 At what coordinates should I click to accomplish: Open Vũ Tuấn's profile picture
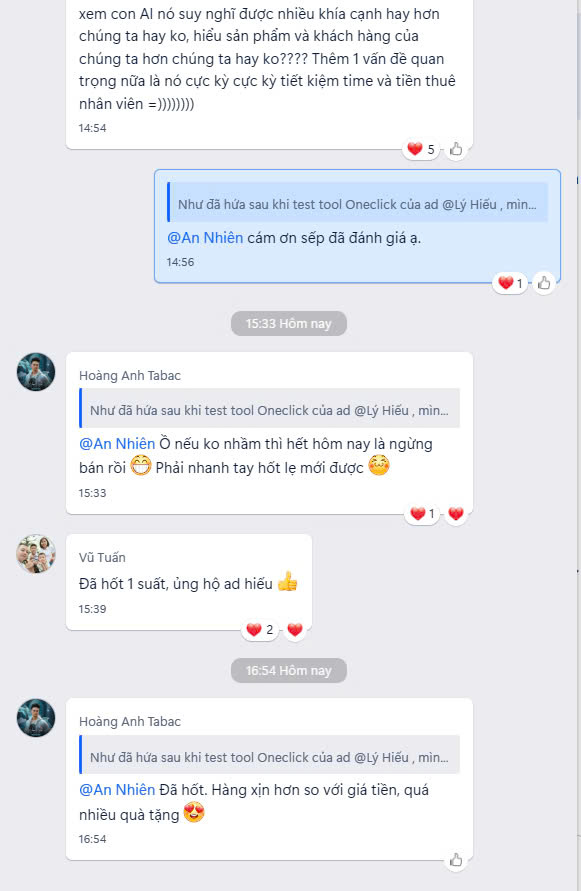pos(36,553)
